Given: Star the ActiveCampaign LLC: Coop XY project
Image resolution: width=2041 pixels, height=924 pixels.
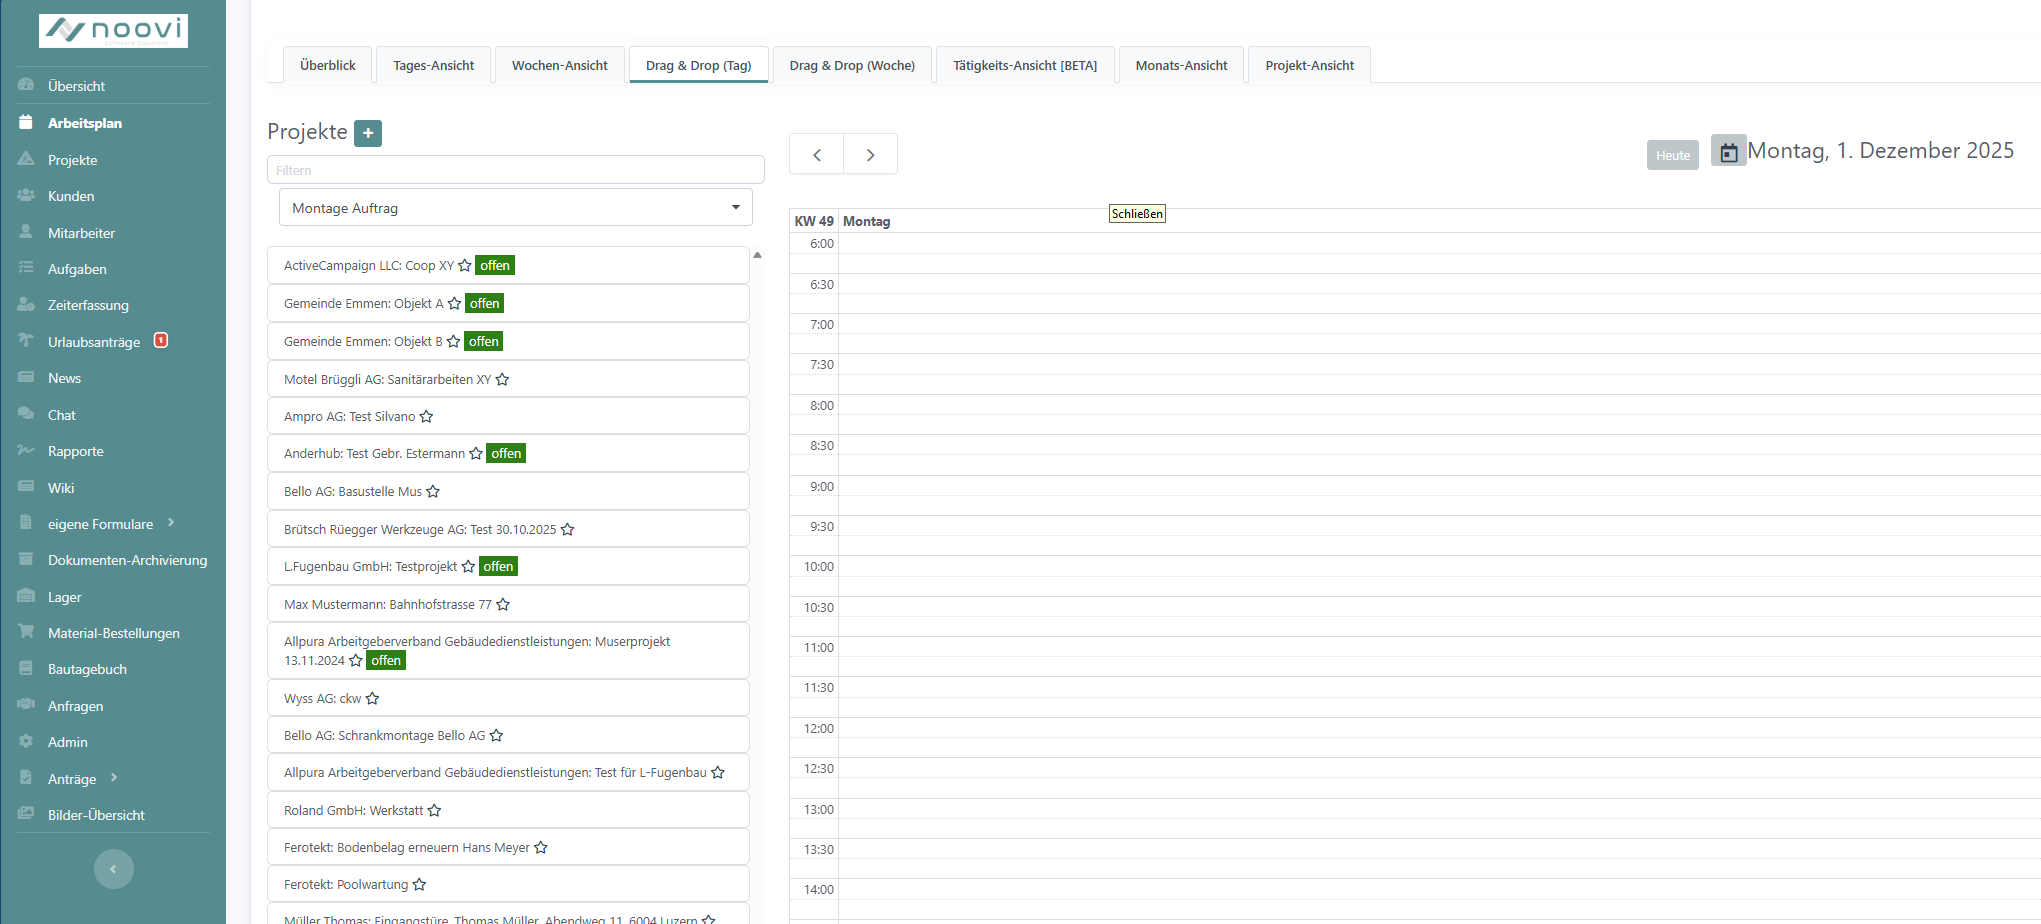Looking at the screenshot, I should coord(464,266).
